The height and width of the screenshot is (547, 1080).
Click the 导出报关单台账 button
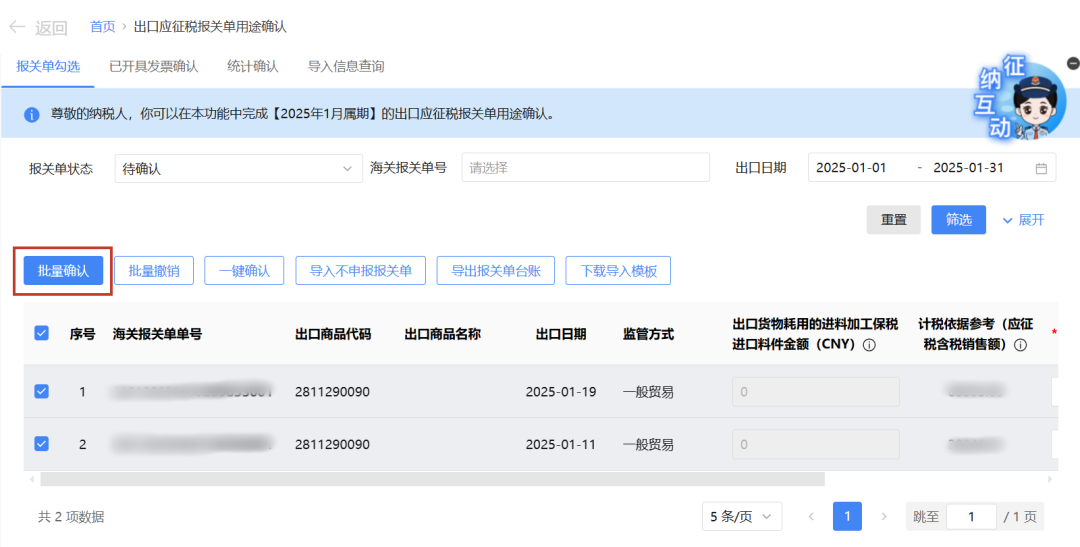(x=495, y=271)
